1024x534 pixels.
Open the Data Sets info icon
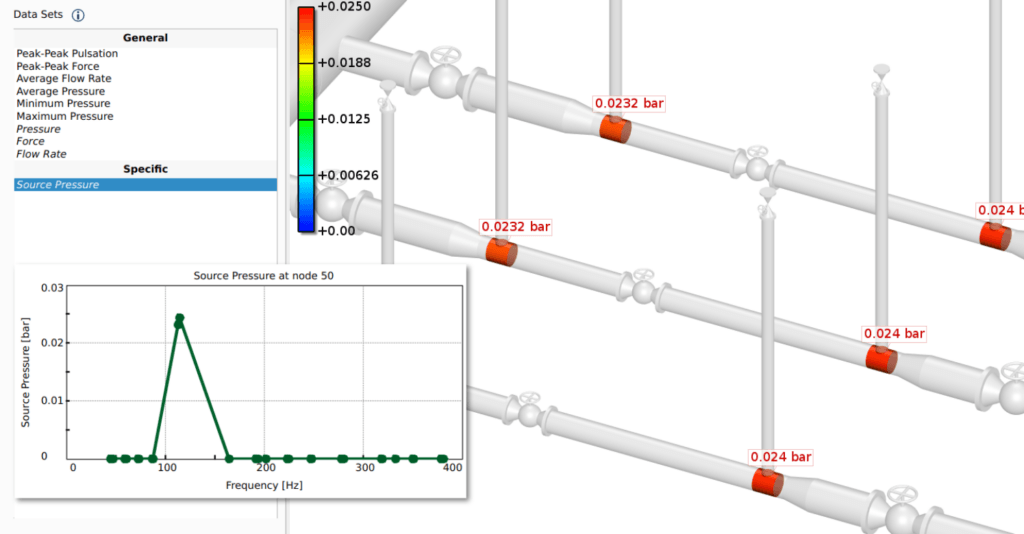tap(78, 15)
